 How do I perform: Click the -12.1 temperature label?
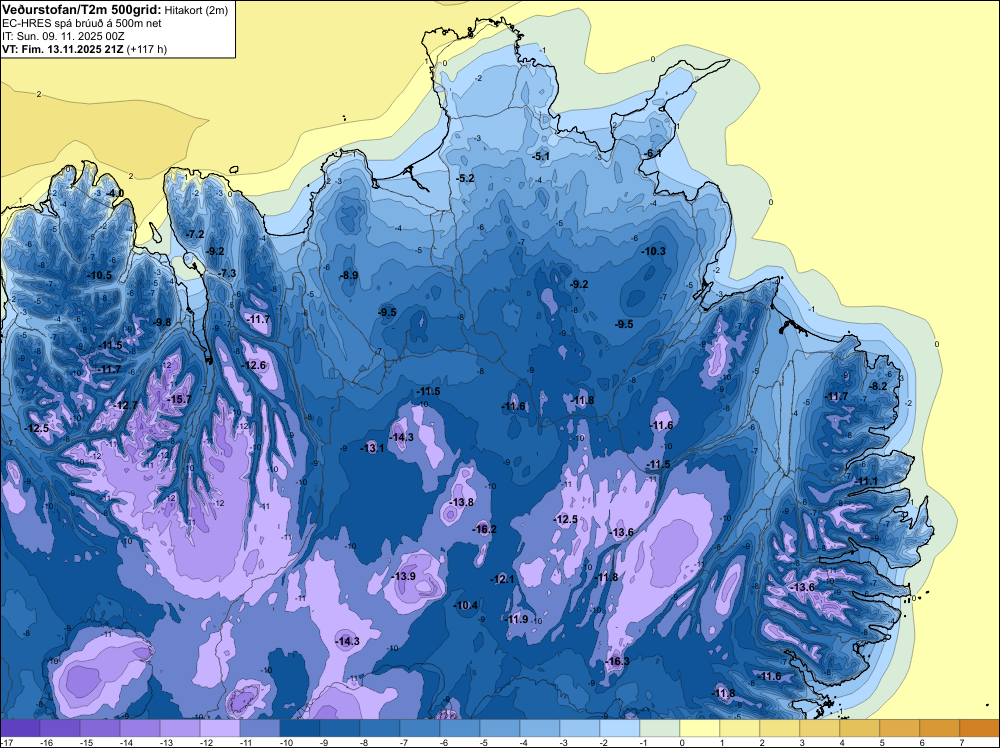pos(502,579)
